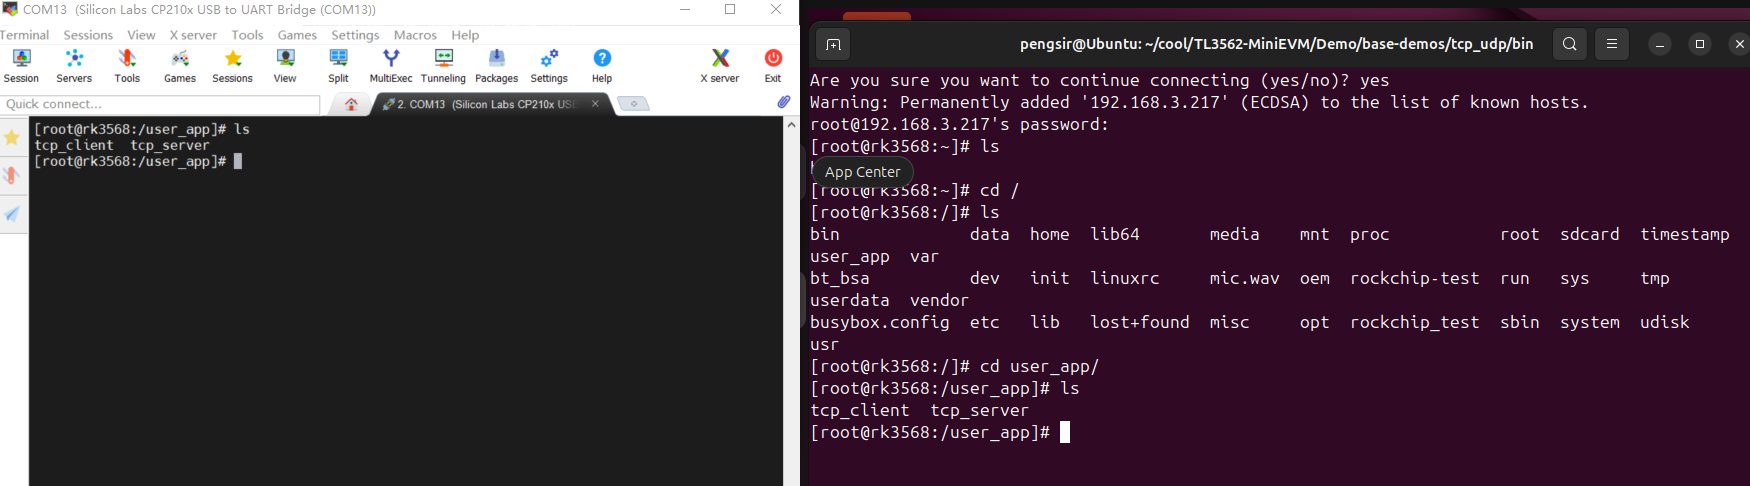The width and height of the screenshot is (1750, 486).
Task: Click the Session toolbar icon
Action: [21, 65]
